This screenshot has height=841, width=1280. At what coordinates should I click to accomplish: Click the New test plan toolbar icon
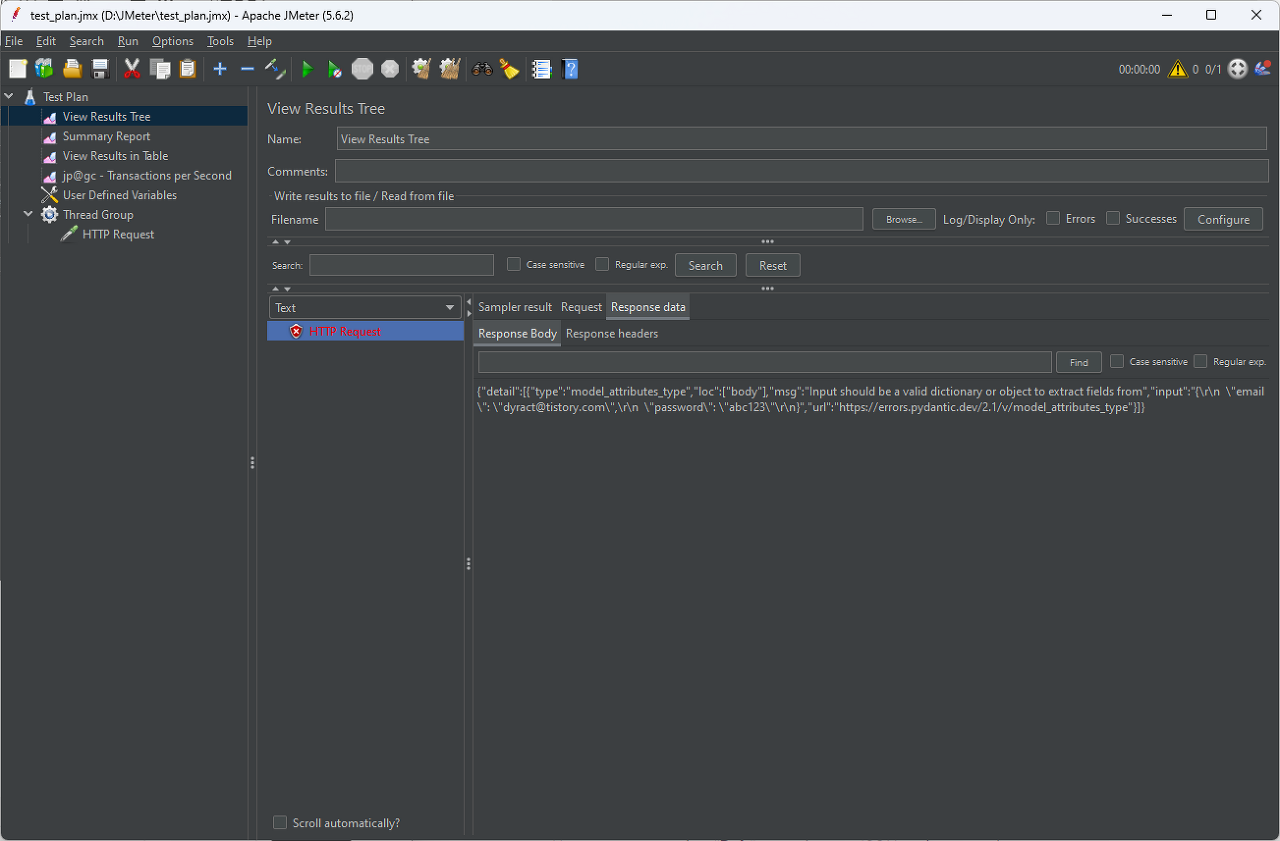18,69
